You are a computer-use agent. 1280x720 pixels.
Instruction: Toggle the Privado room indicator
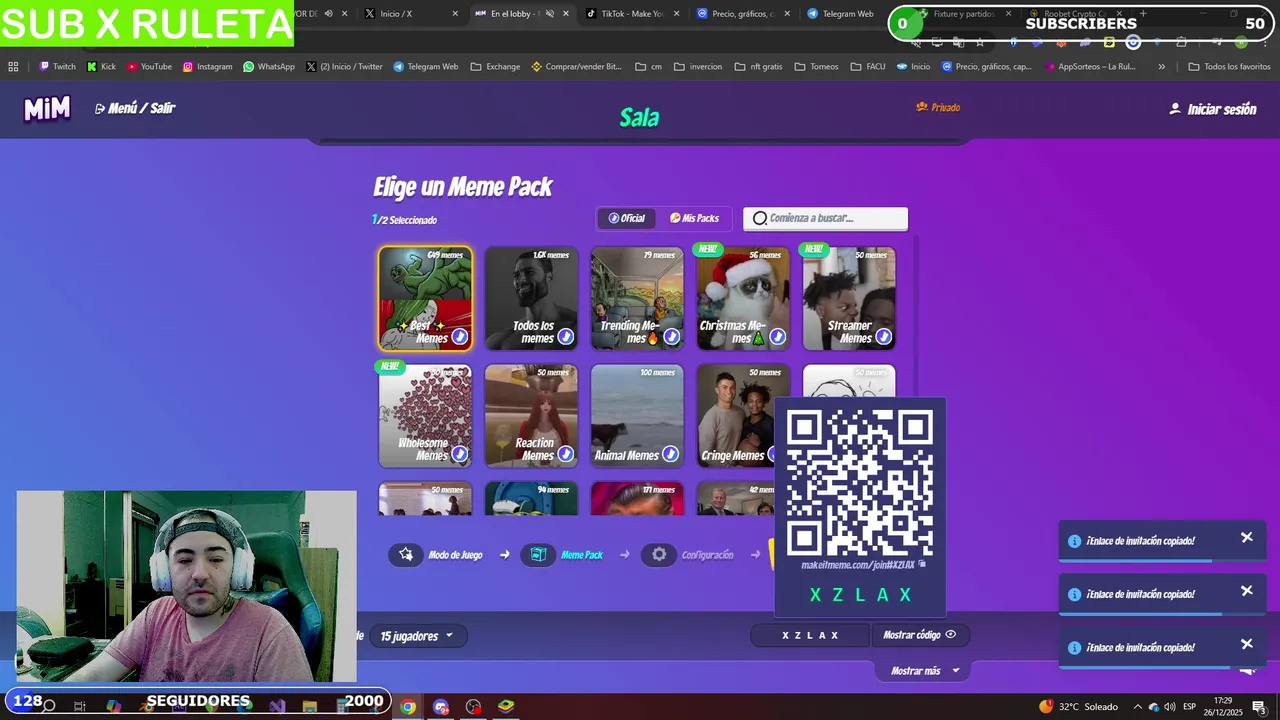point(938,107)
